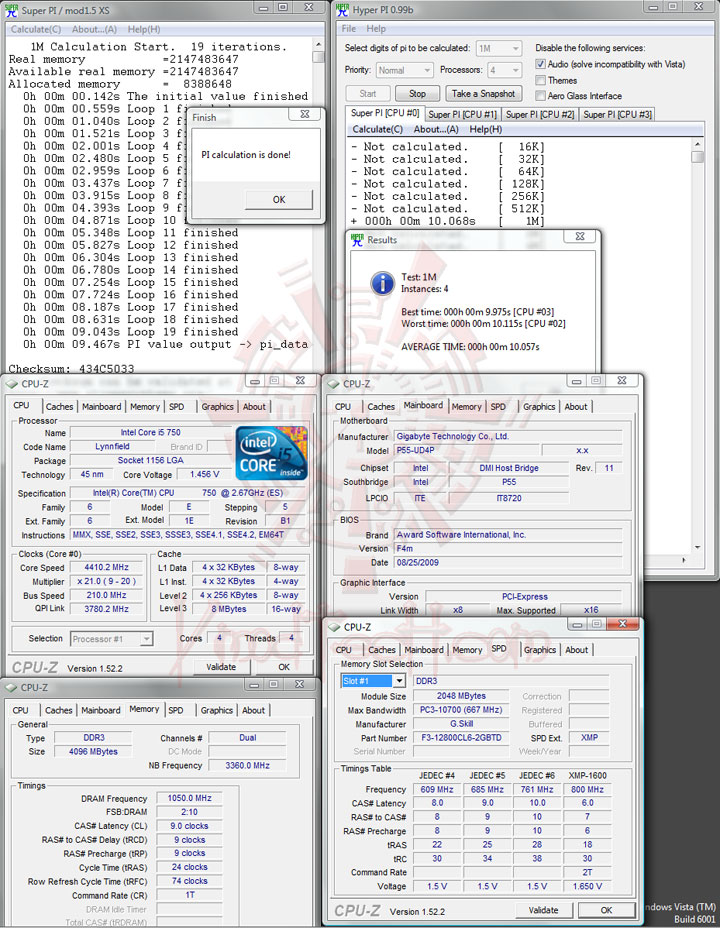Click CPU-Z processor window title icon
The width and height of the screenshot is (720, 928).
point(12,384)
